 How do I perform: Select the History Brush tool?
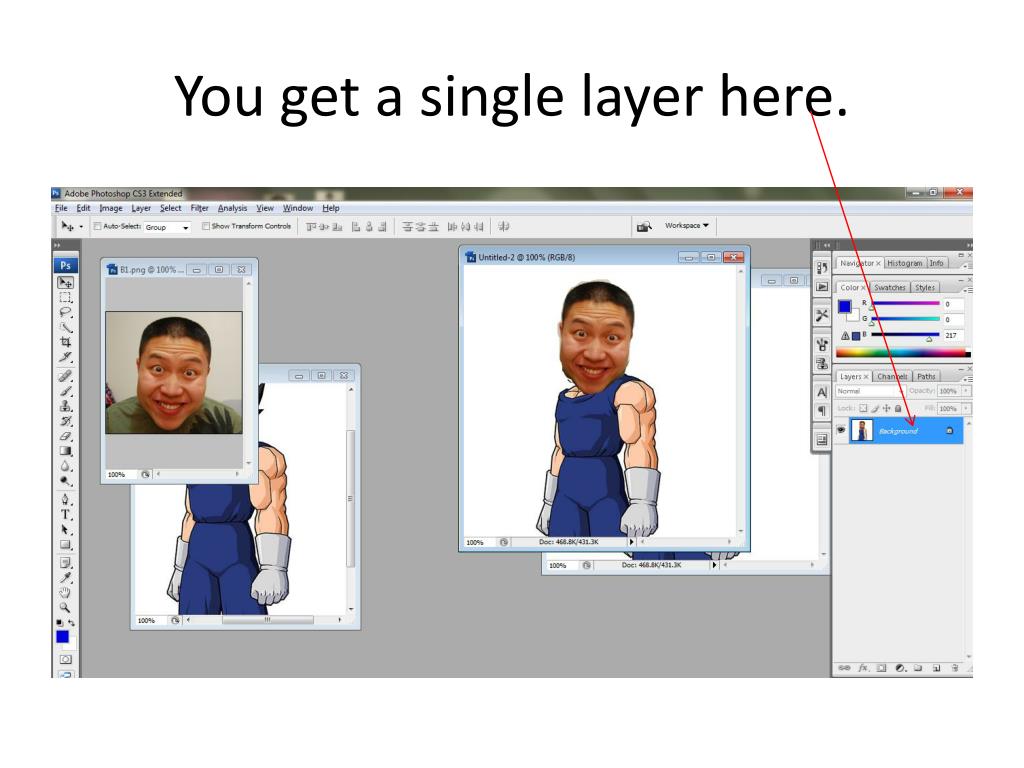coord(65,421)
